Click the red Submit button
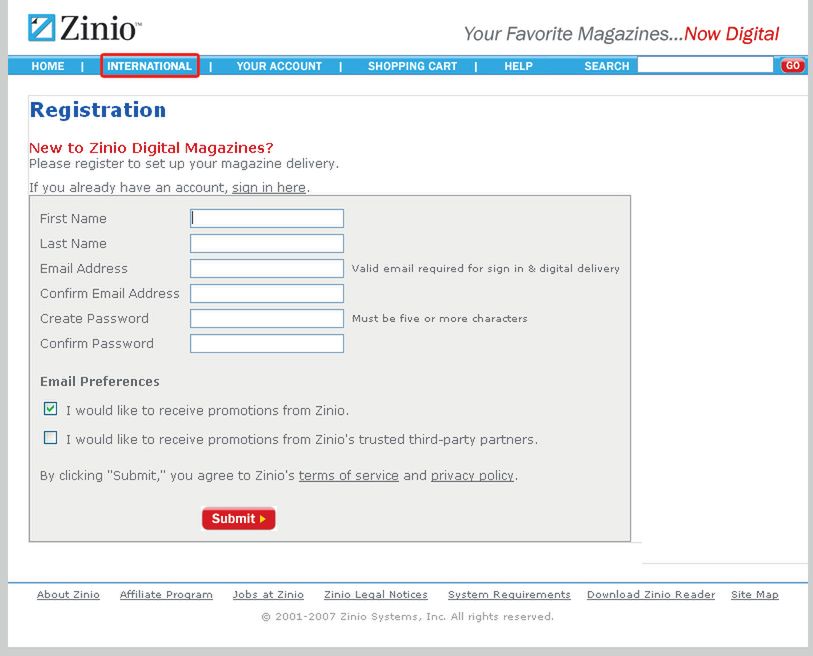813x656 pixels. click(239, 519)
